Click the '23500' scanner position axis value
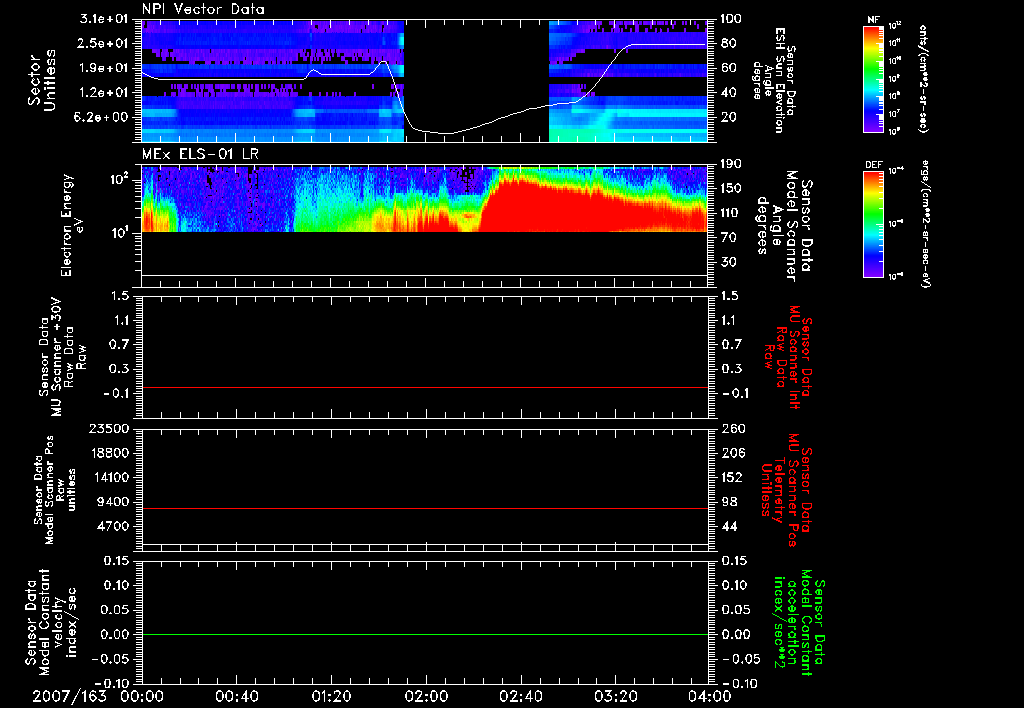Screen dimensions: 1024x708 coord(110,429)
